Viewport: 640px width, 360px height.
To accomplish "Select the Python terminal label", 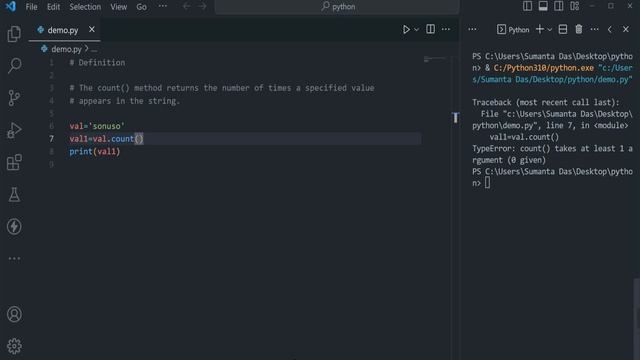I will tap(513, 29).
